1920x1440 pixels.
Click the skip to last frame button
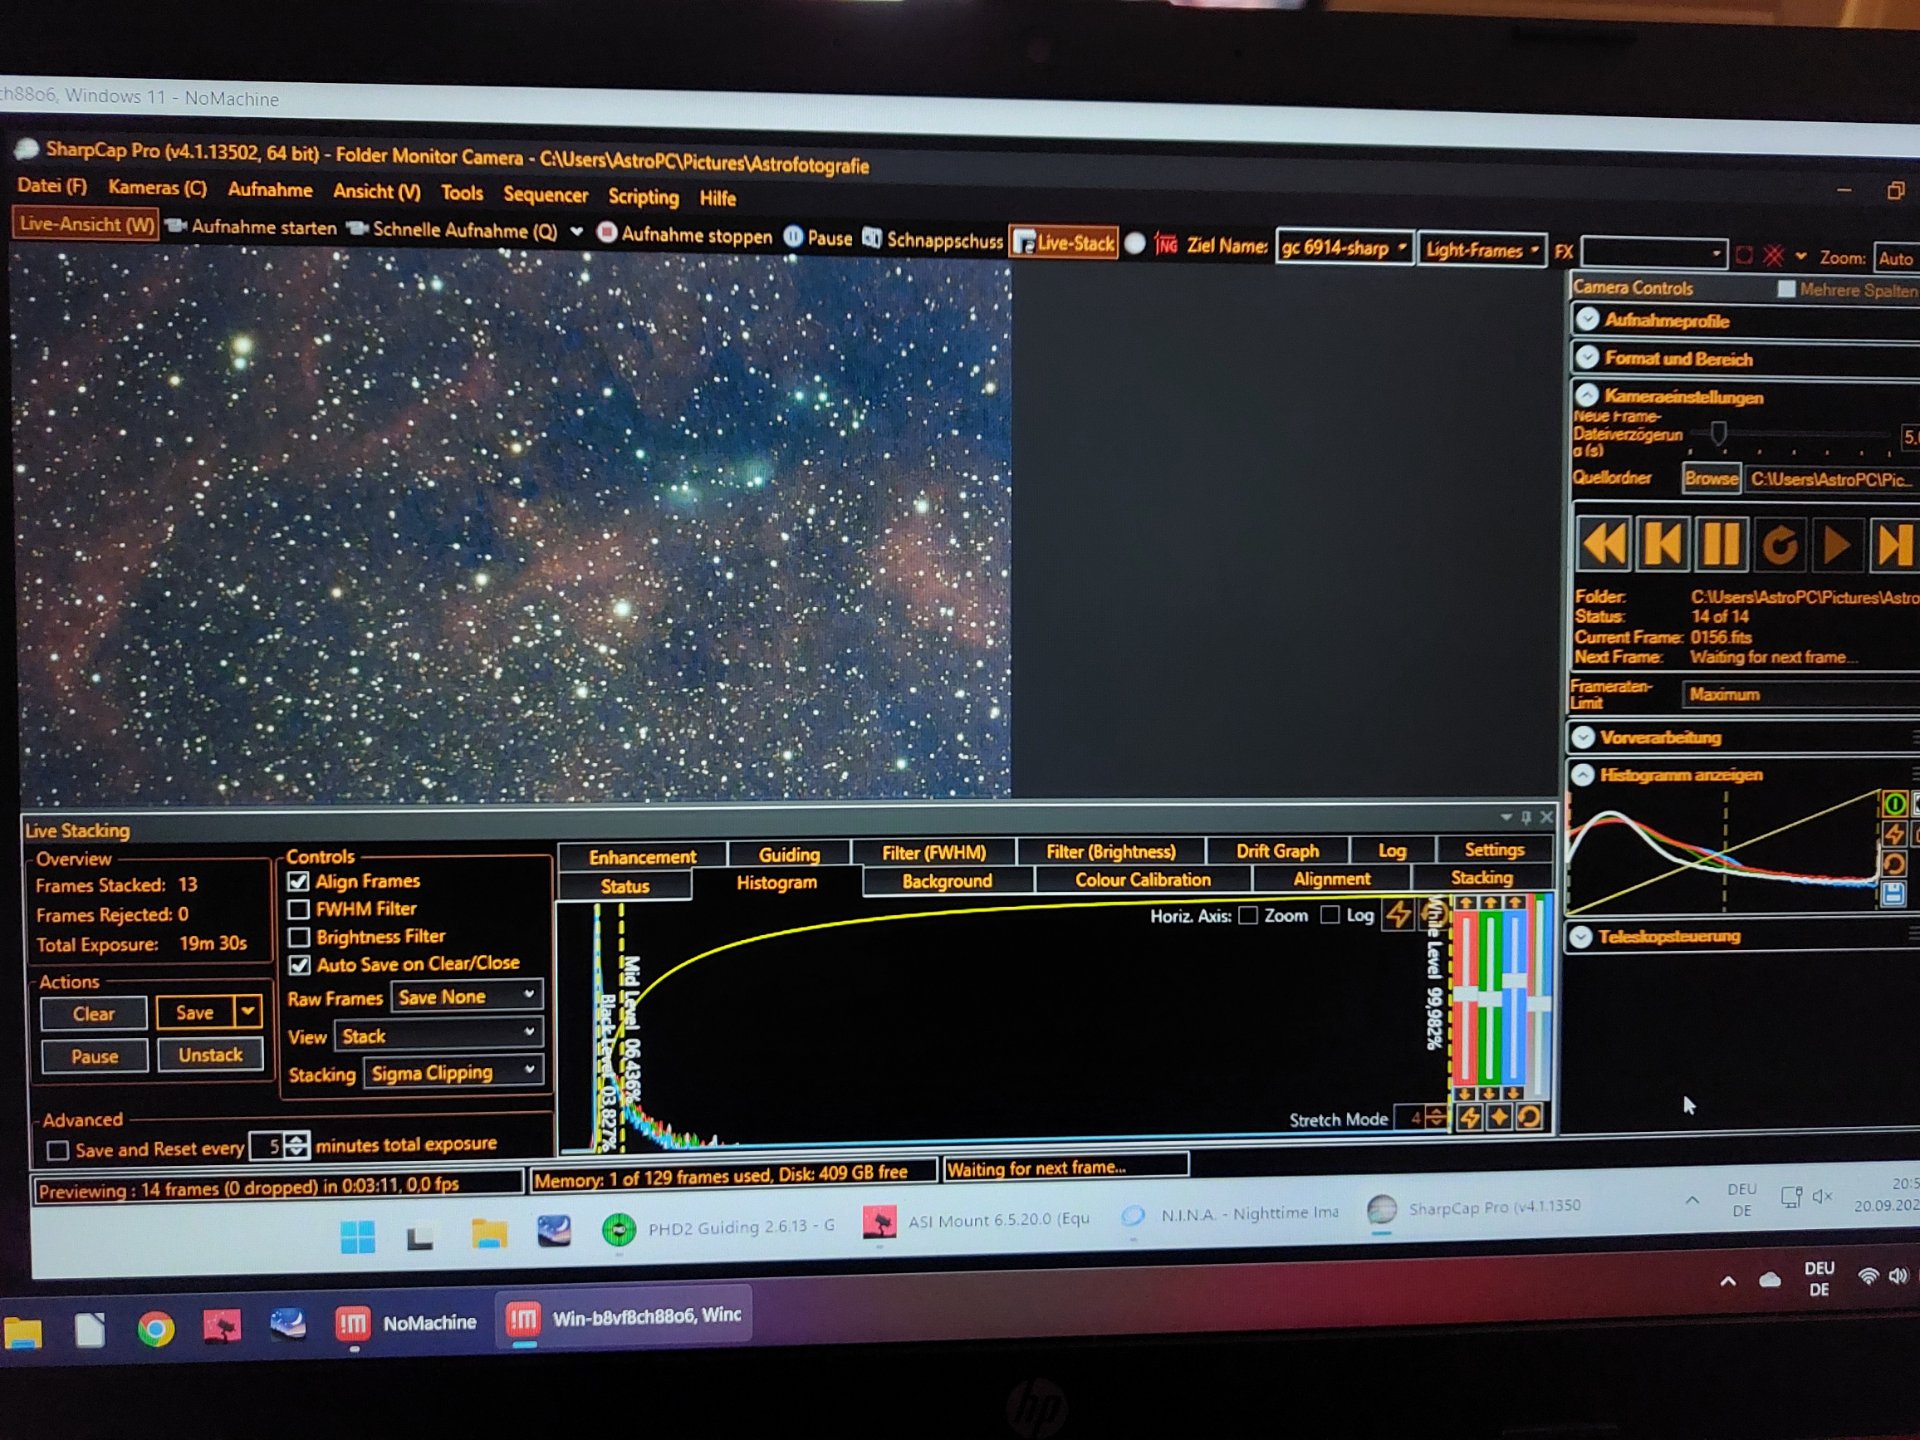click(x=1895, y=547)
